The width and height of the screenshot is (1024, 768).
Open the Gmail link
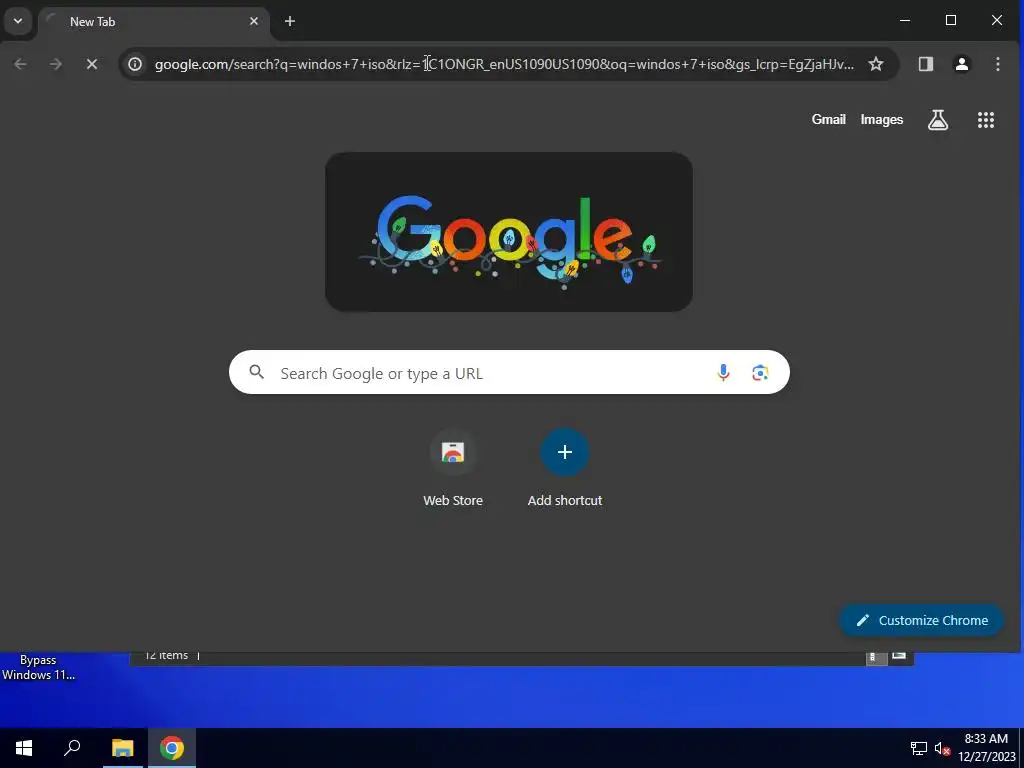point(828,120)
